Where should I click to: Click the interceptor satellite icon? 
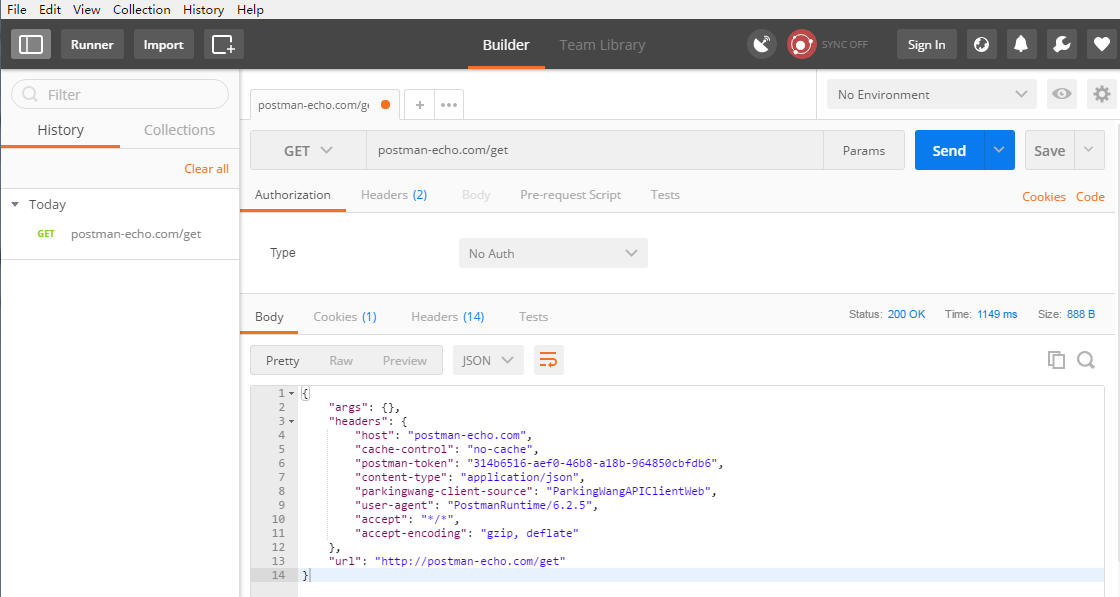[762, 44]
